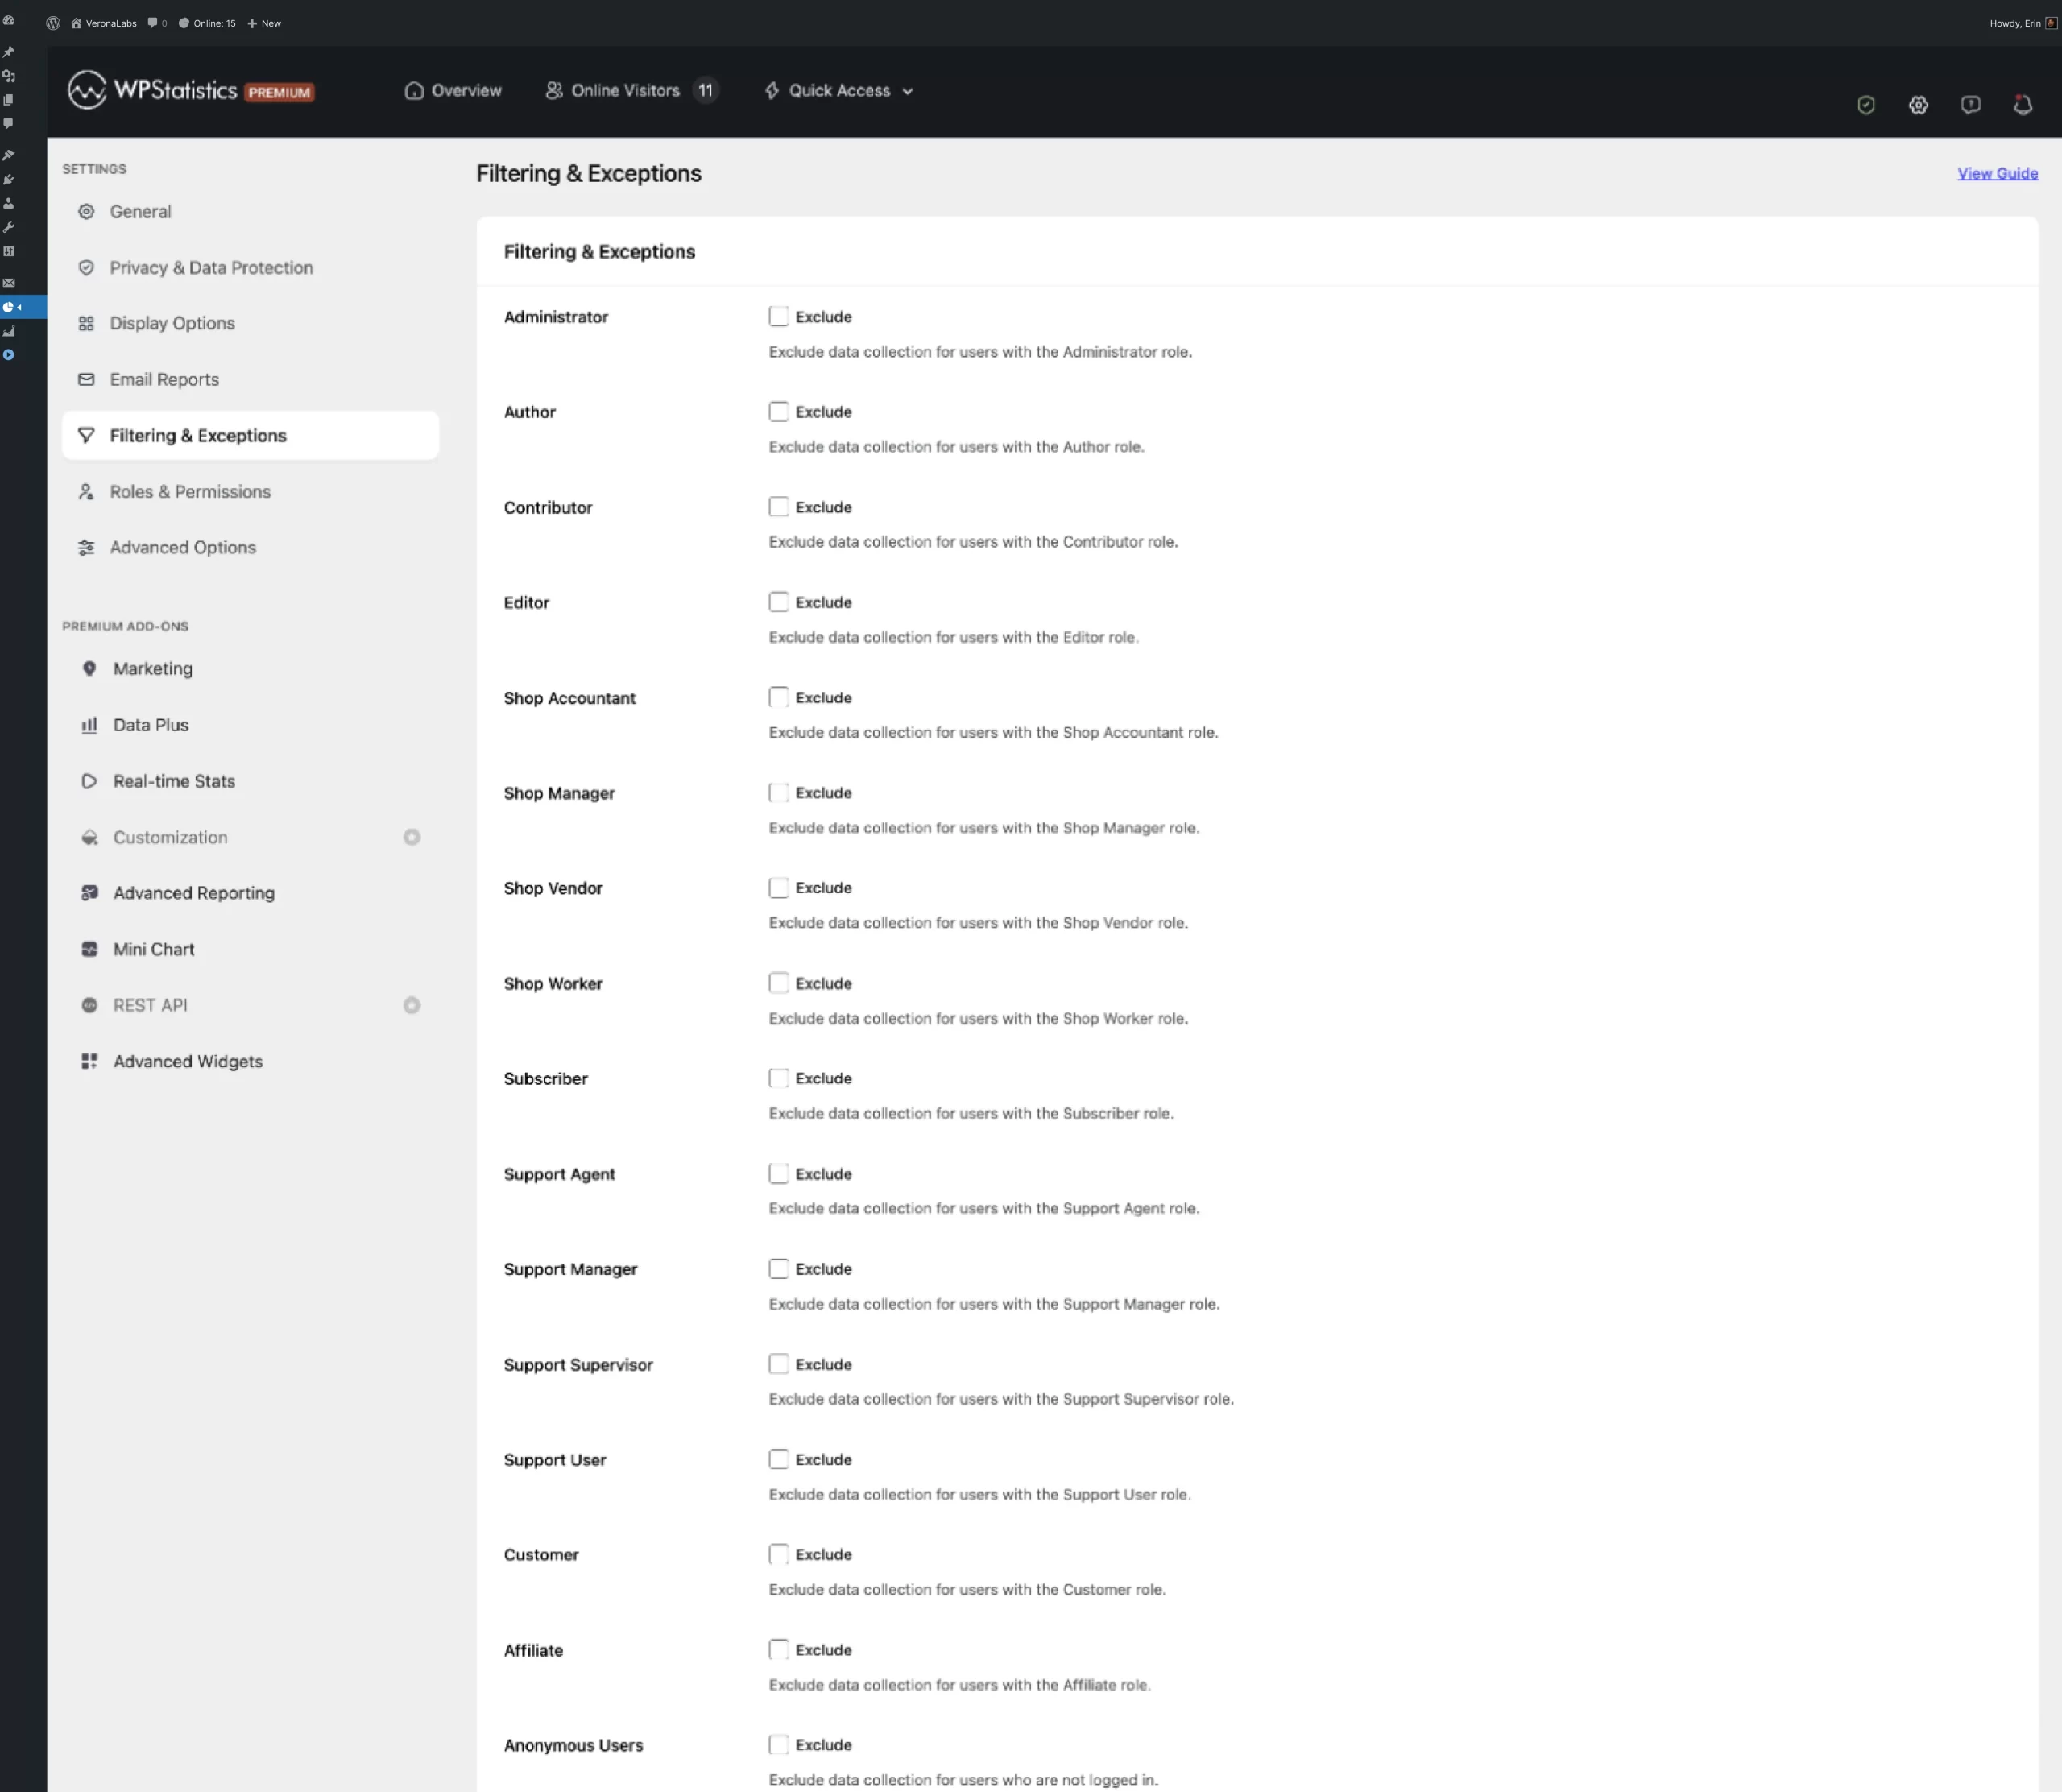Open the New content menu in admin bar
Image resolution: width=2062 pixels, height=1792 pixels.
[x=264, y=23]
